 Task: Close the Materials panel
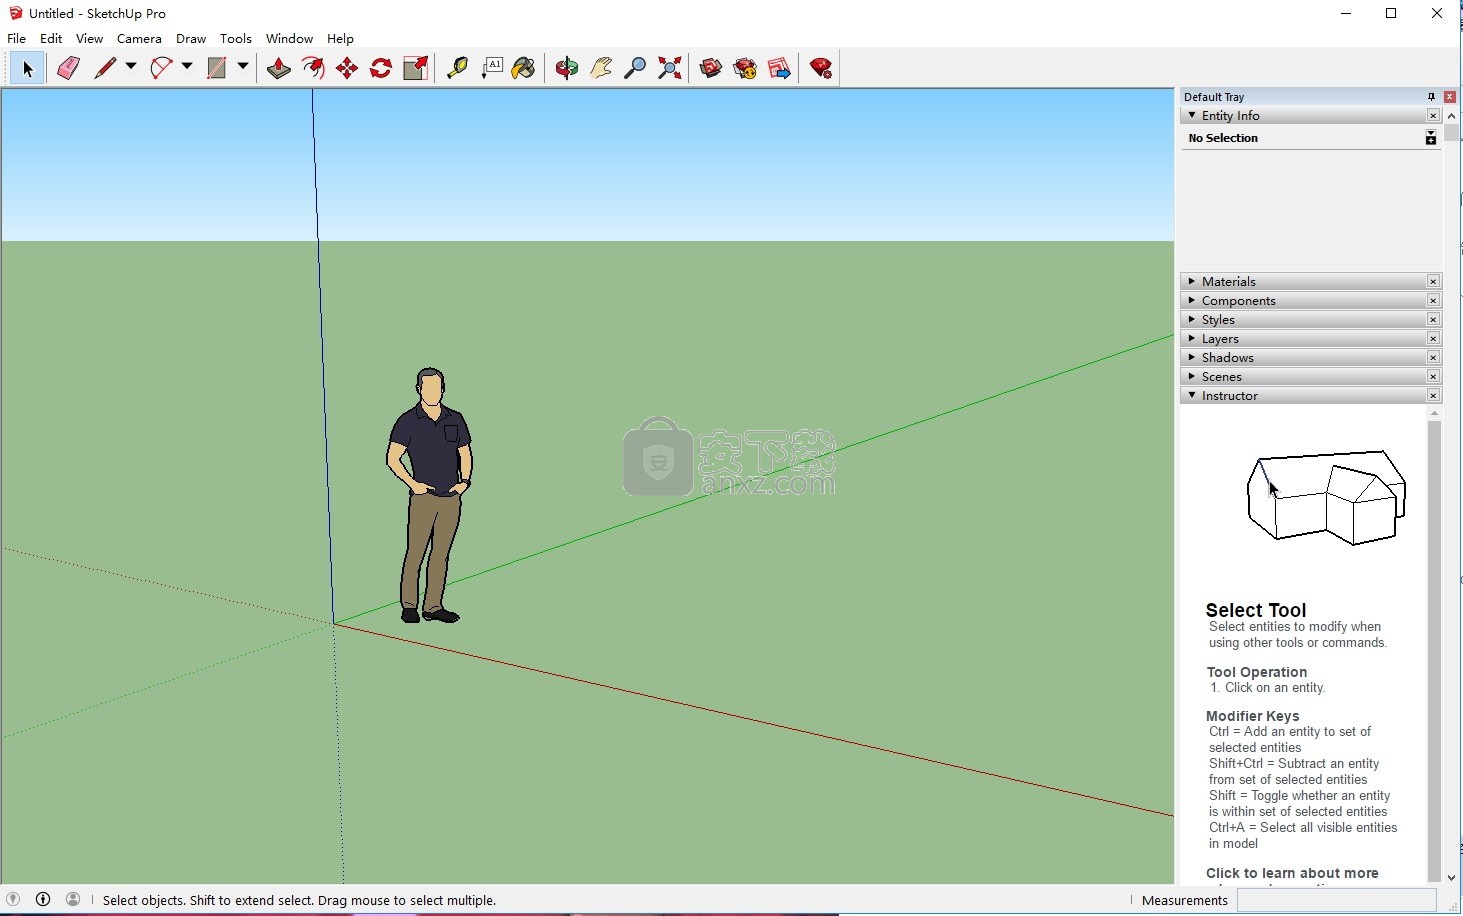(1433, 282)
